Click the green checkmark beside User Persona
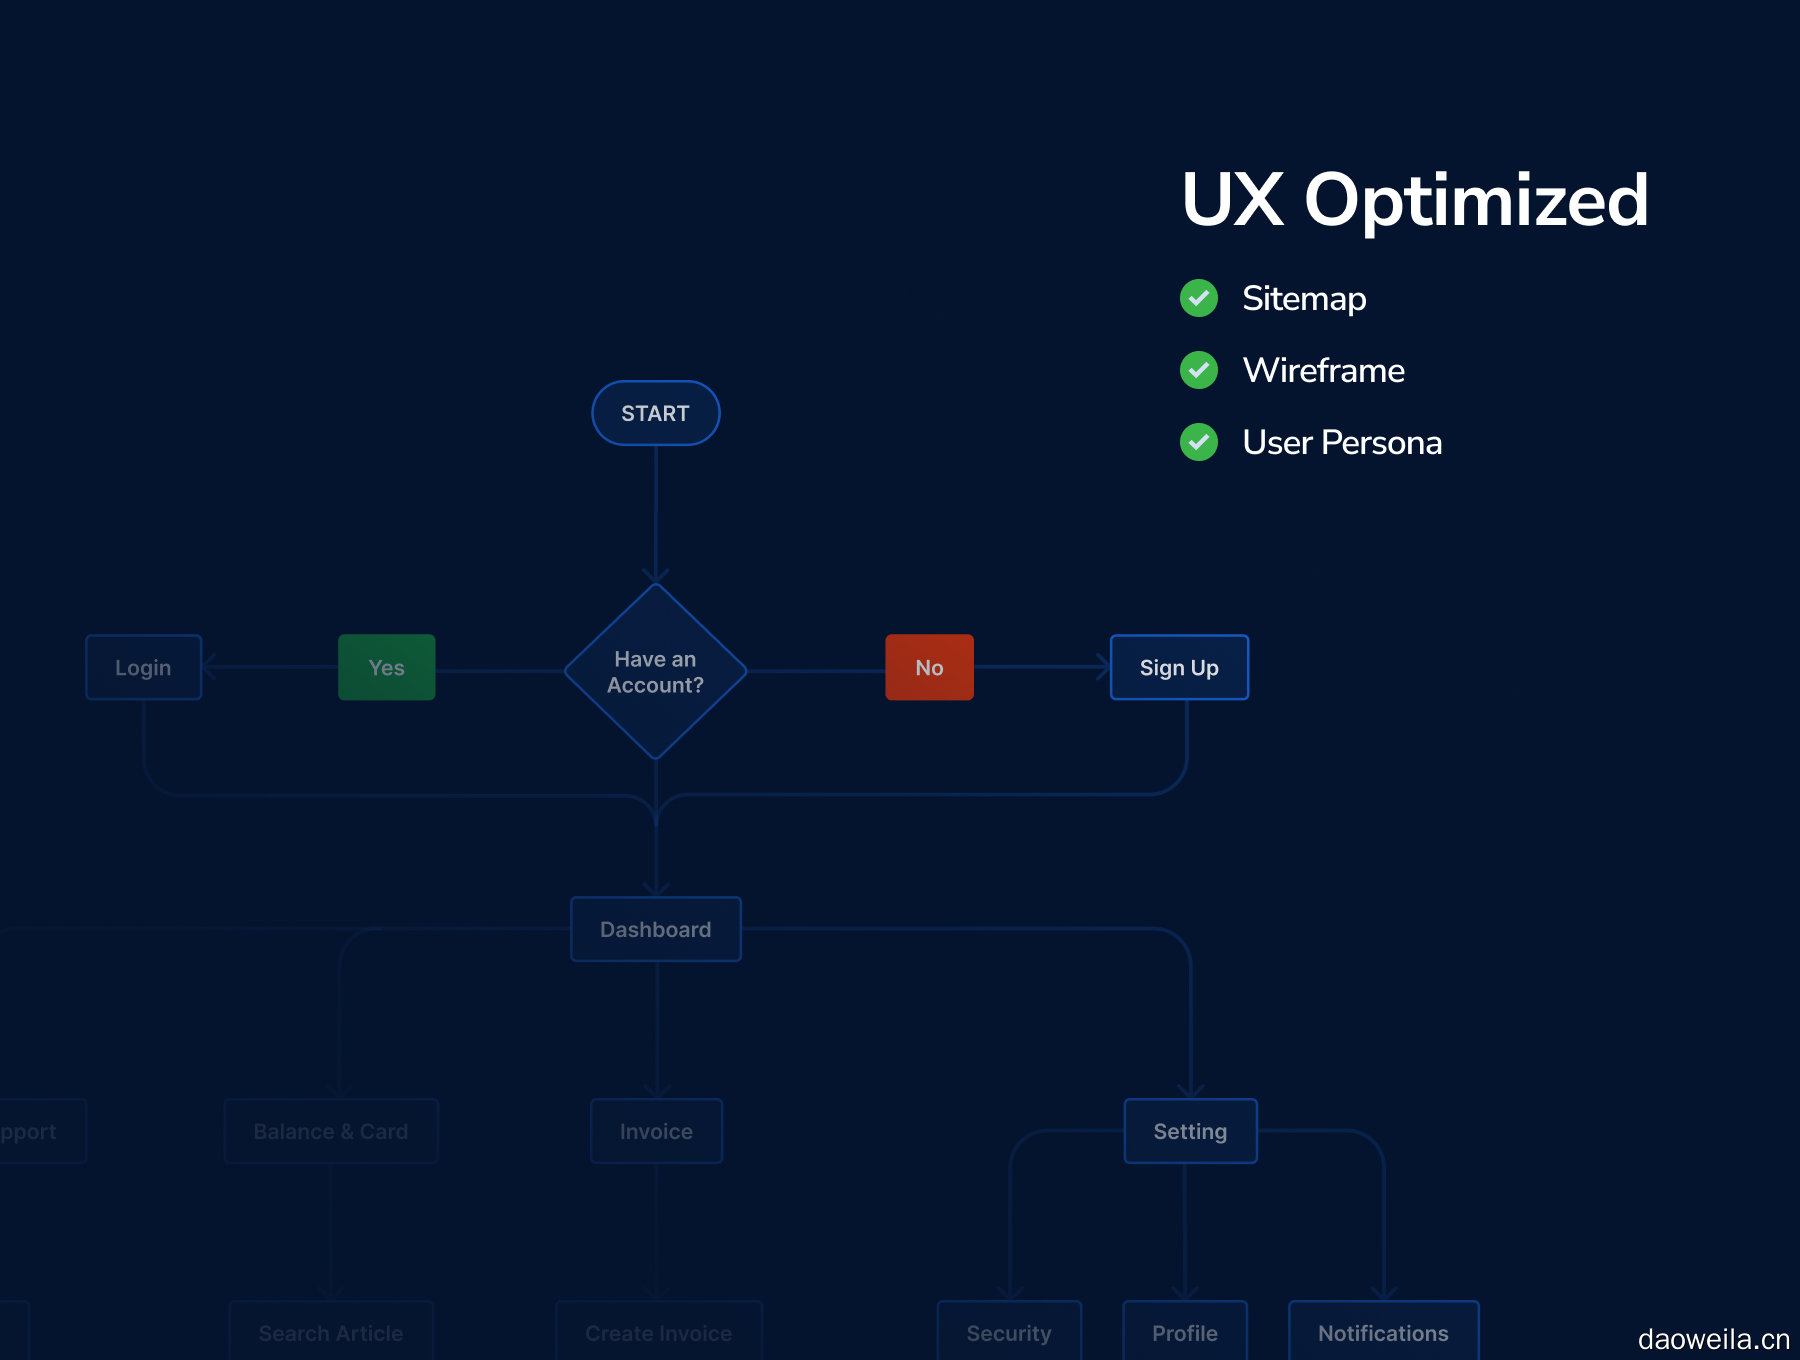 point(1198,442)
